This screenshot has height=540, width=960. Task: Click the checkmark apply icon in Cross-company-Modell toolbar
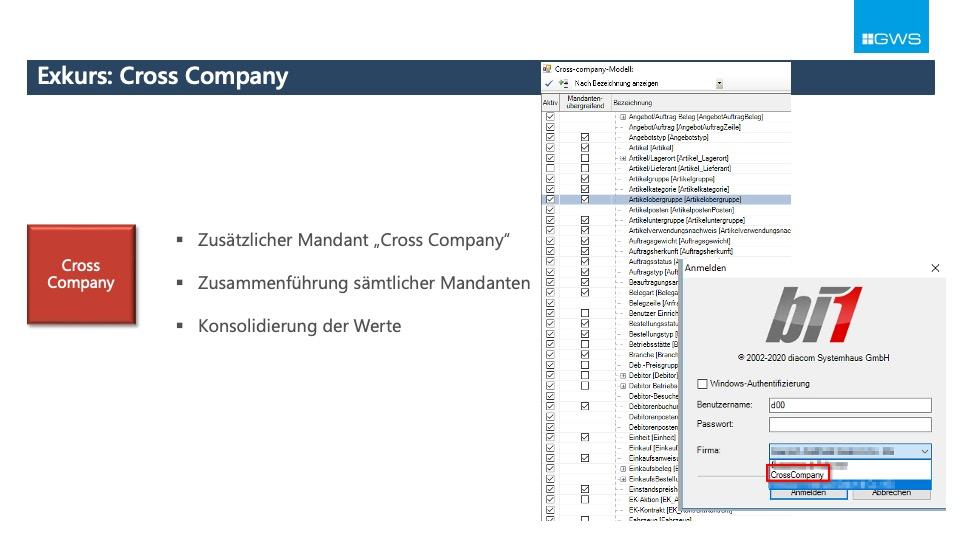point(549,83)
